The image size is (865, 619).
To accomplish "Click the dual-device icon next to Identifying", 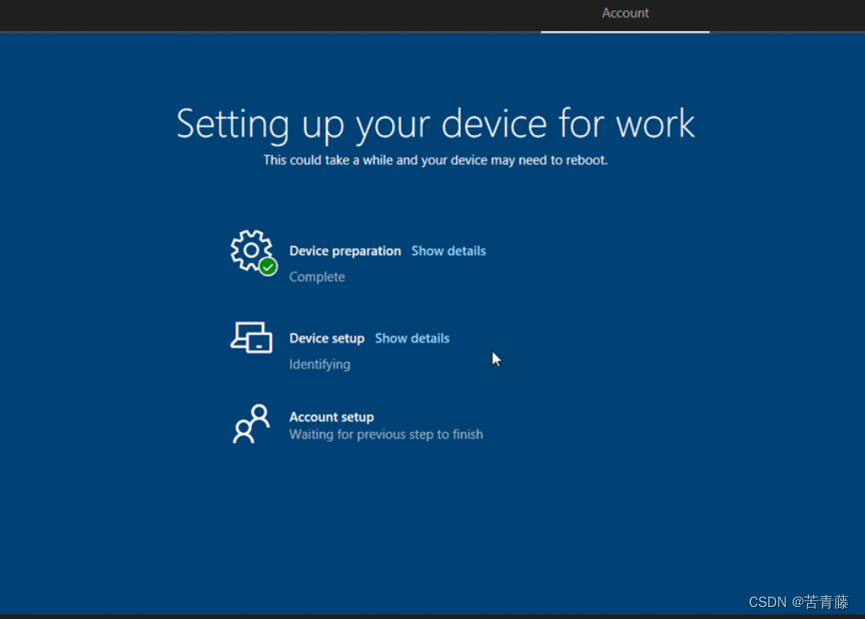I will [x=252, y=338].
